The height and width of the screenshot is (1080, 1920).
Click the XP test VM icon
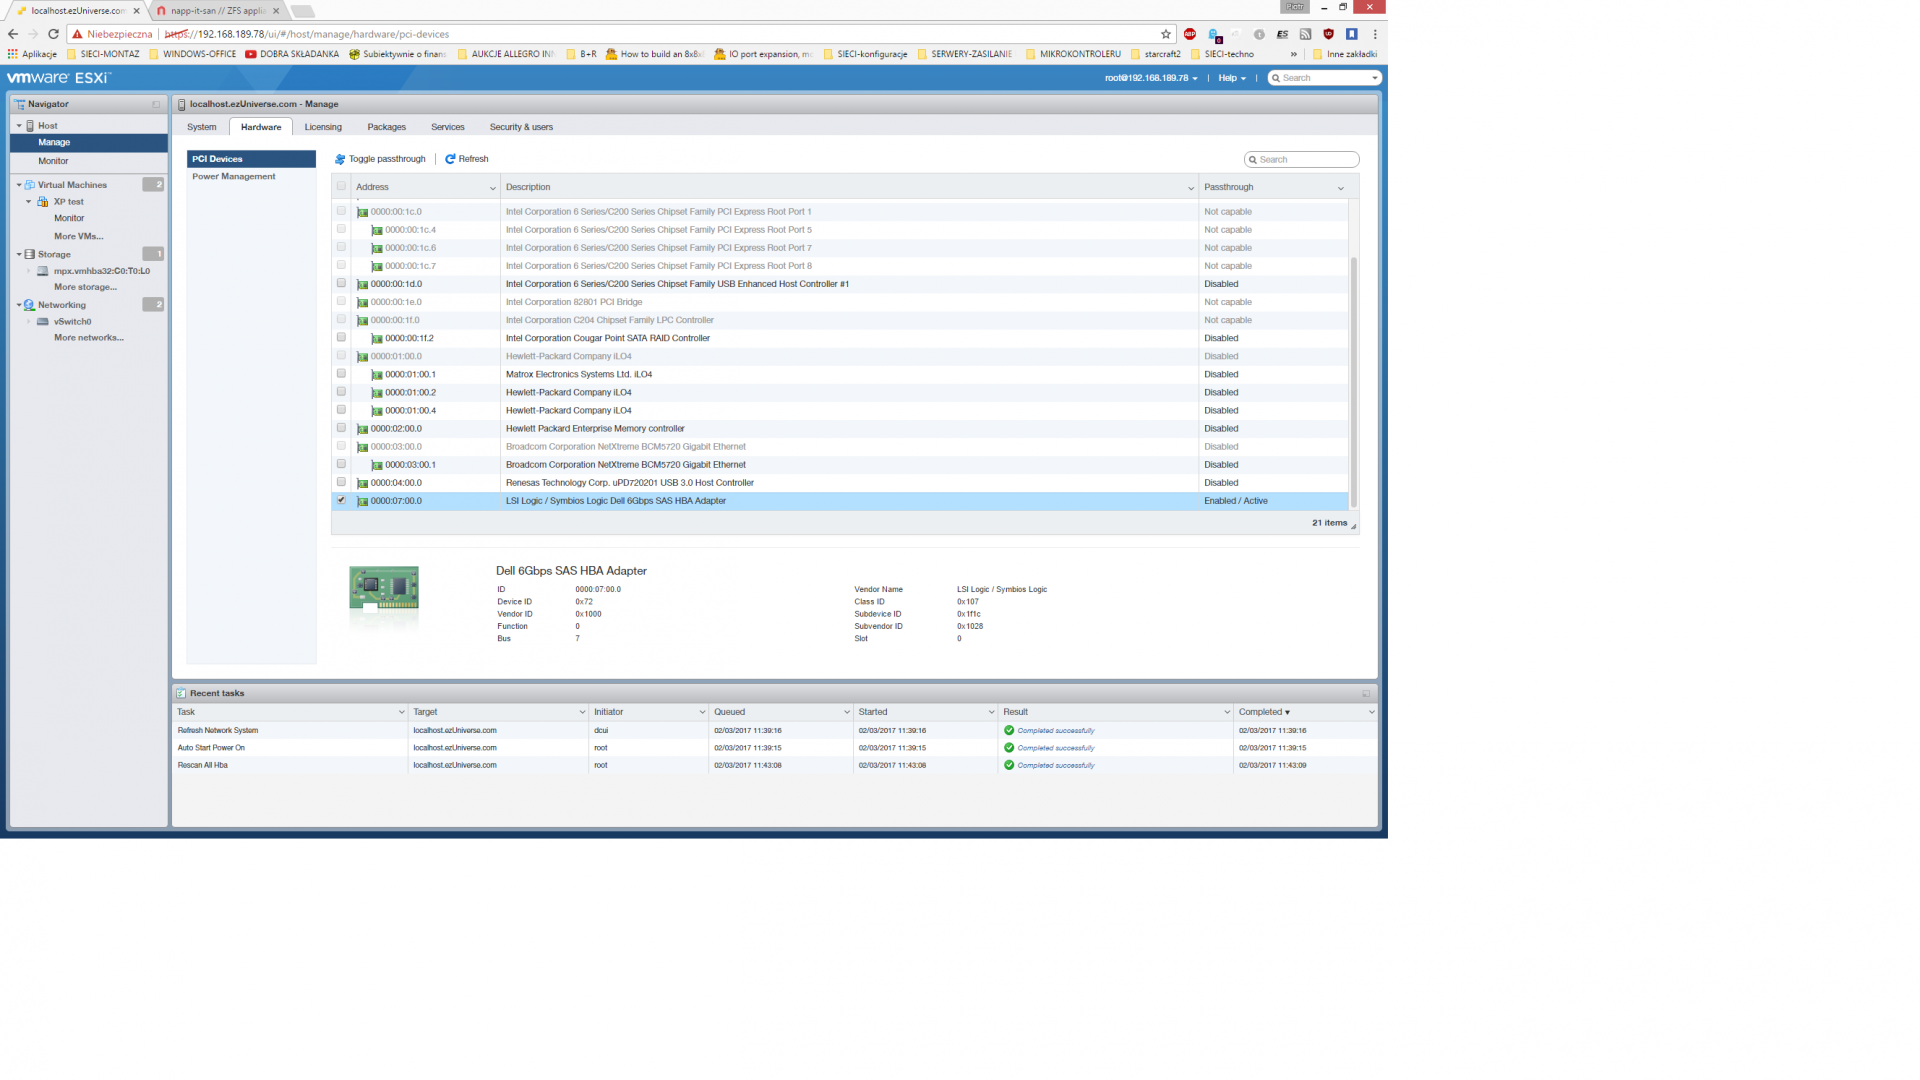[43, 202]
